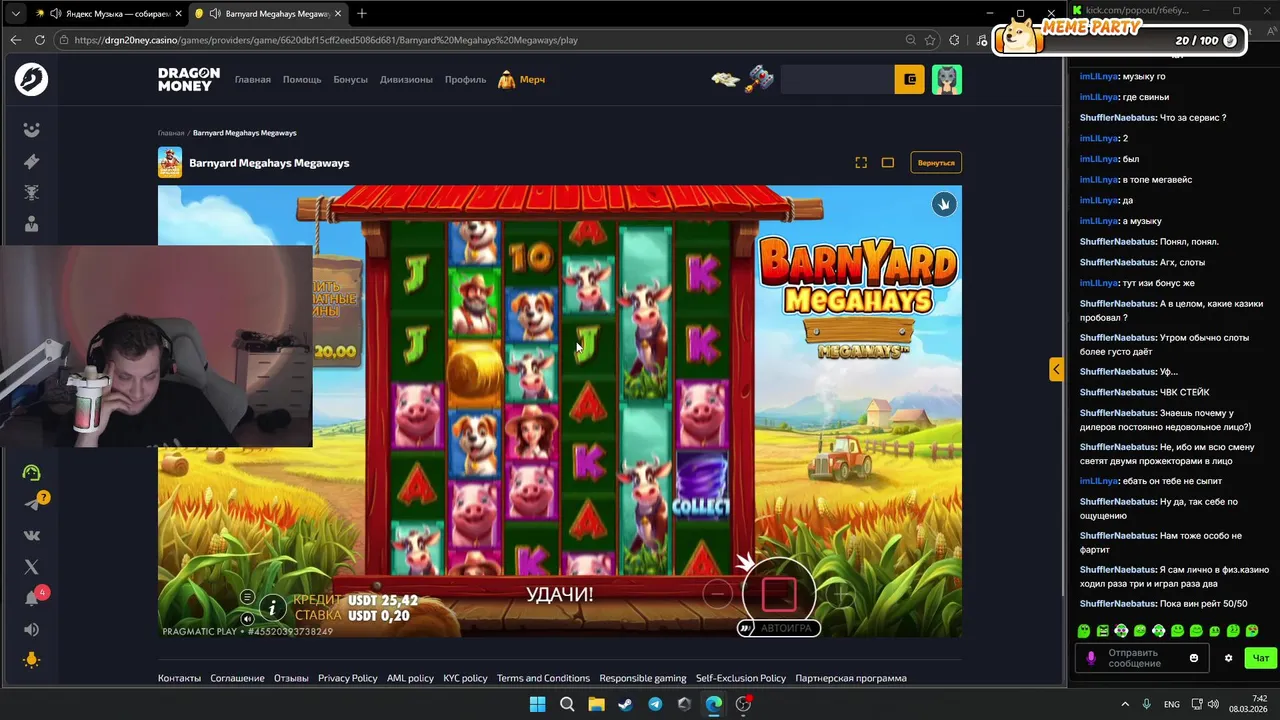1280x720 pixels.
Task: Expand the system tray hidden icons chevron
Action: coord(1125,704)
